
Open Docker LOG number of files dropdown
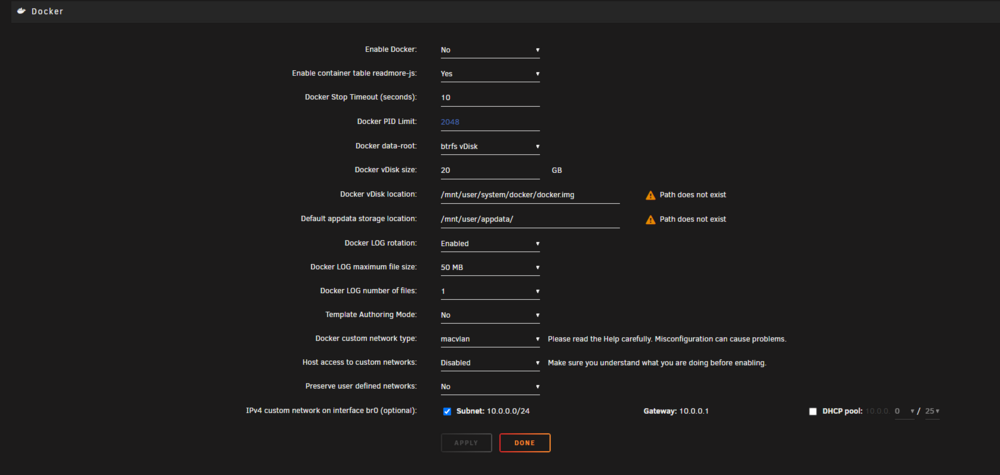pos(490,291)
